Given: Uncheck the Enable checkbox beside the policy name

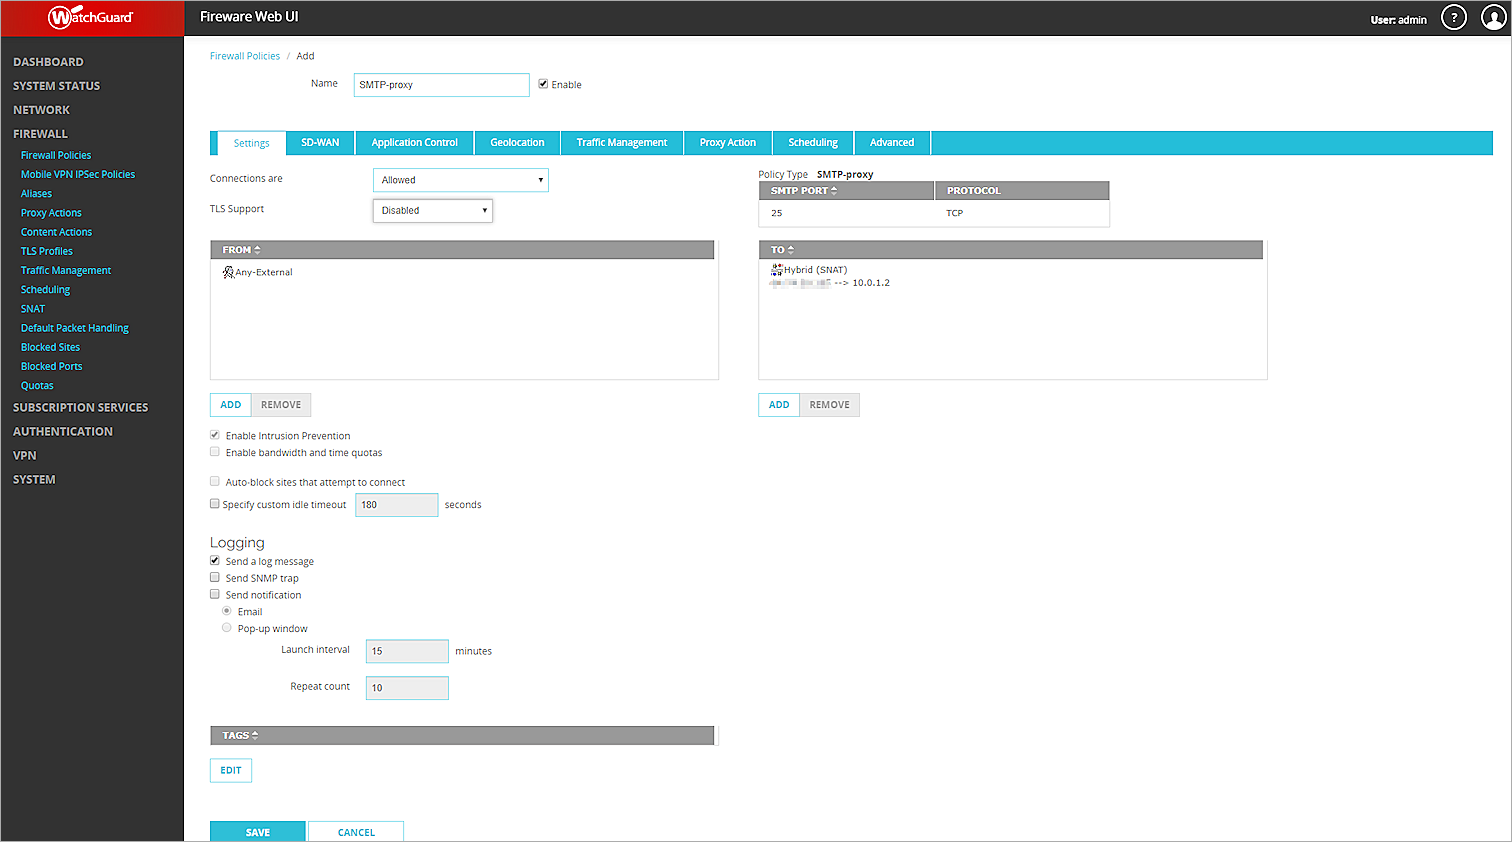Looking at the screenshot, I should click(x=543, y=84).
